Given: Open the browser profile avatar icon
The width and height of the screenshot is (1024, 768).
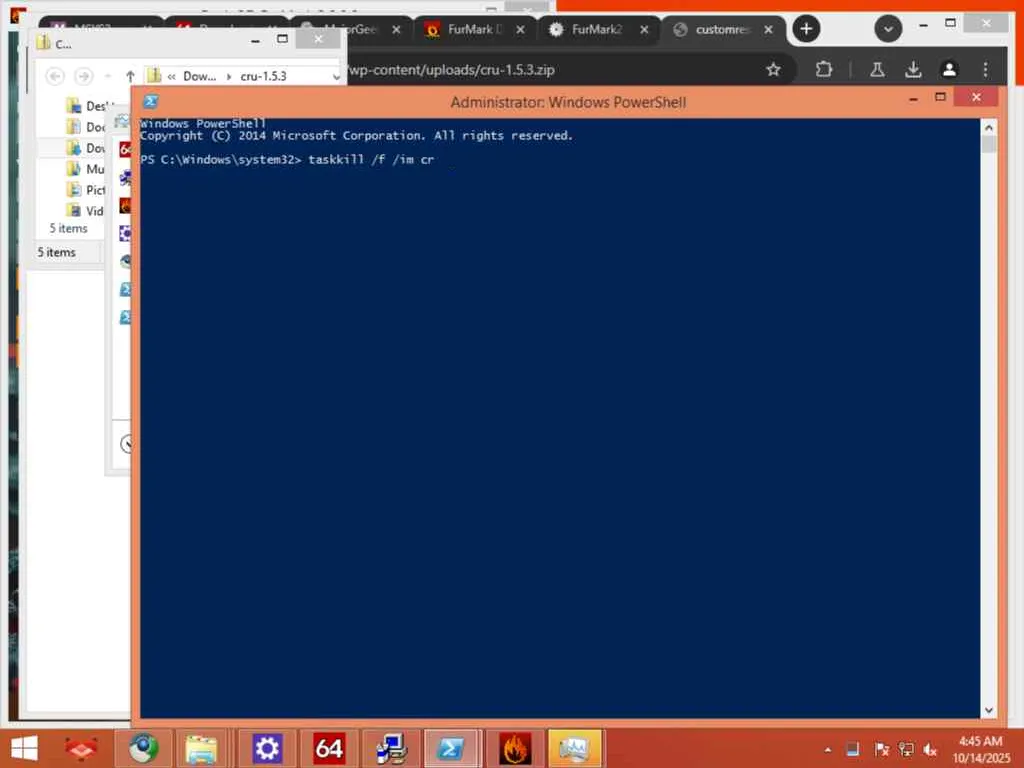Looking at the screenshot, I should pos(949,69).
